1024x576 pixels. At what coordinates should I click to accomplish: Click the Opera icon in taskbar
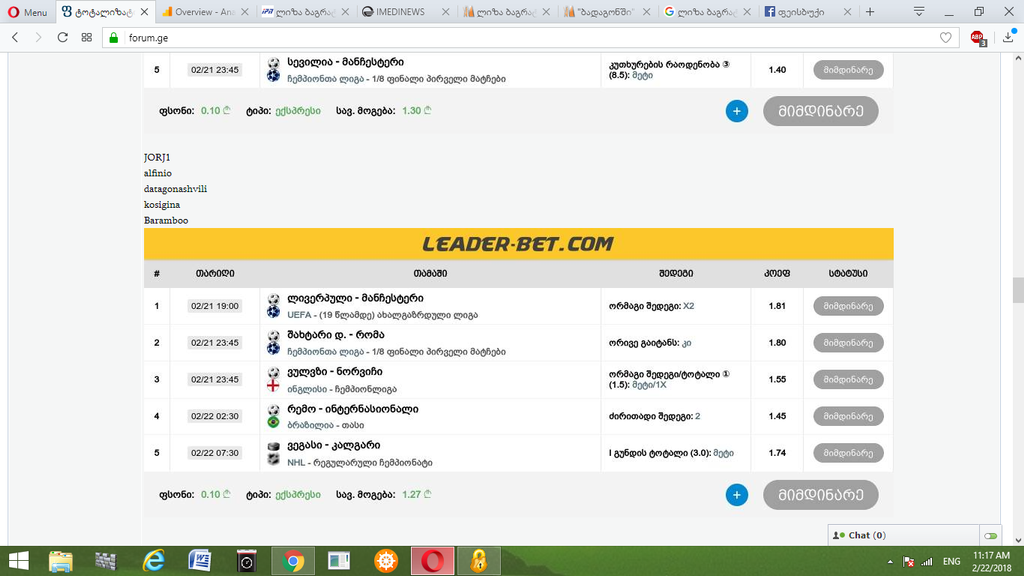click(432, 561)
